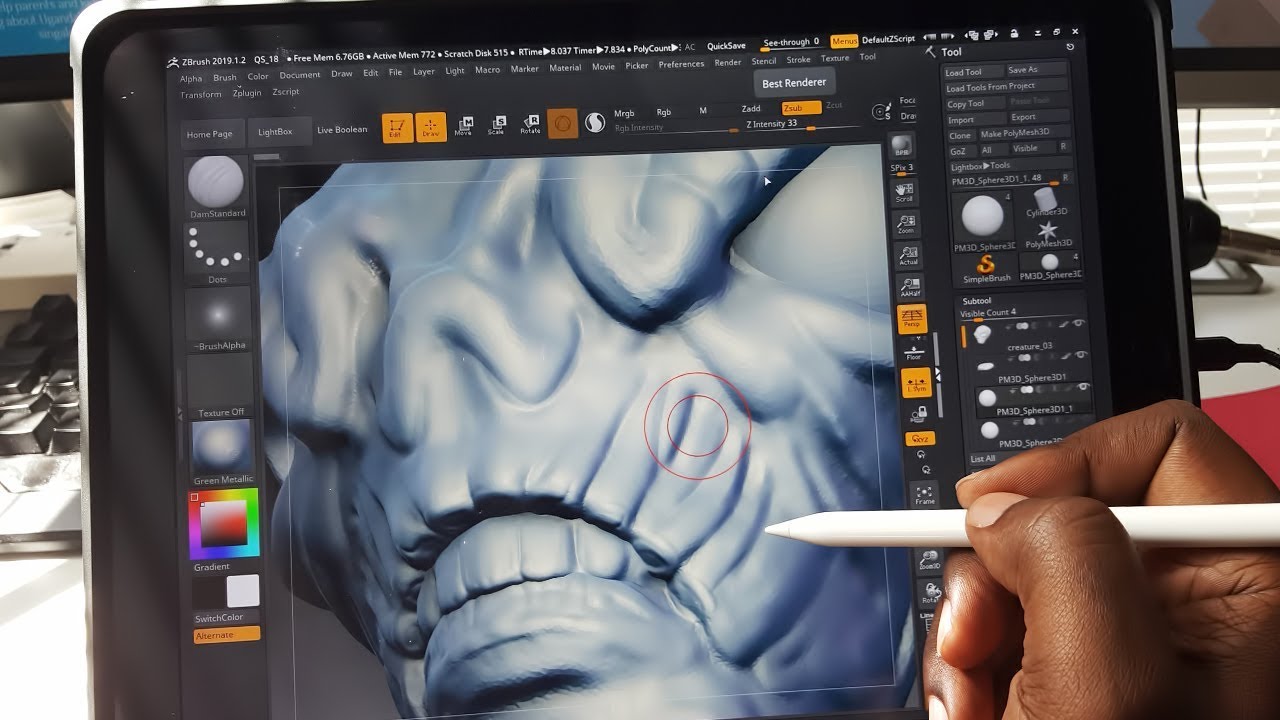Collapse the Subtool section
Viewport: 1280px width, 720px height.
[x=976, y=300]
